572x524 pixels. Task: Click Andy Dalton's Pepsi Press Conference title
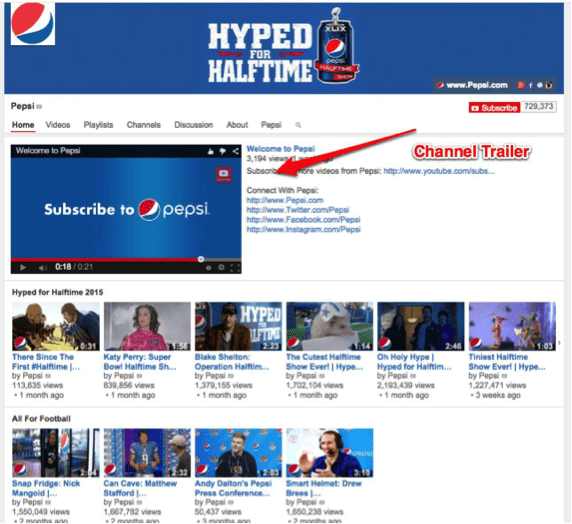[233, 488]
